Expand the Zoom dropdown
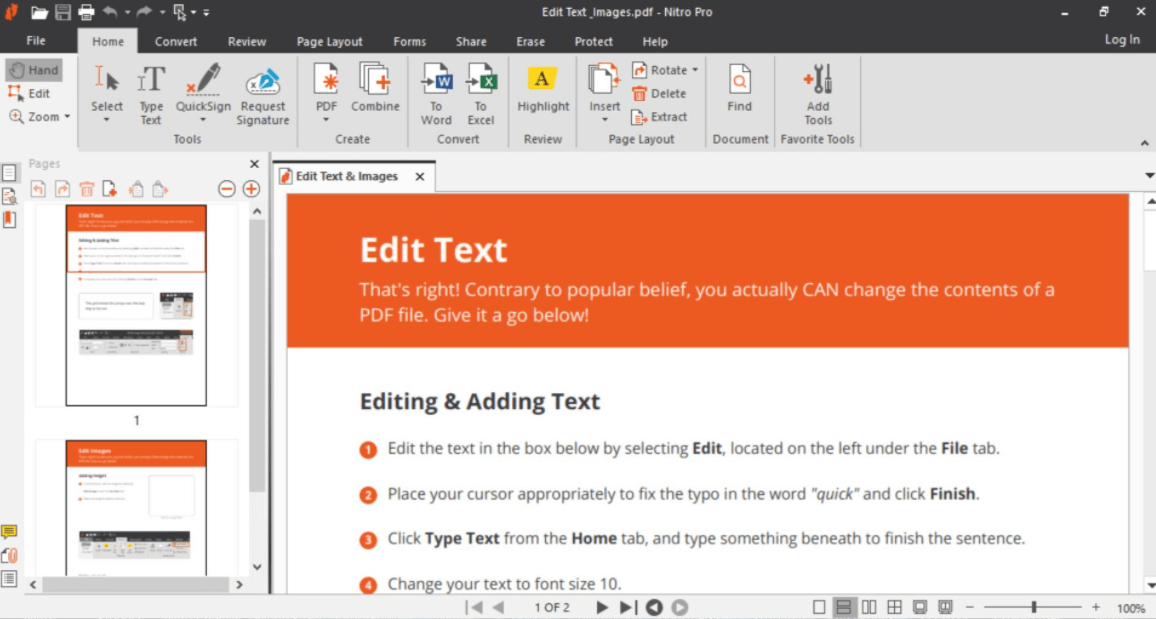 coord(67,117)
